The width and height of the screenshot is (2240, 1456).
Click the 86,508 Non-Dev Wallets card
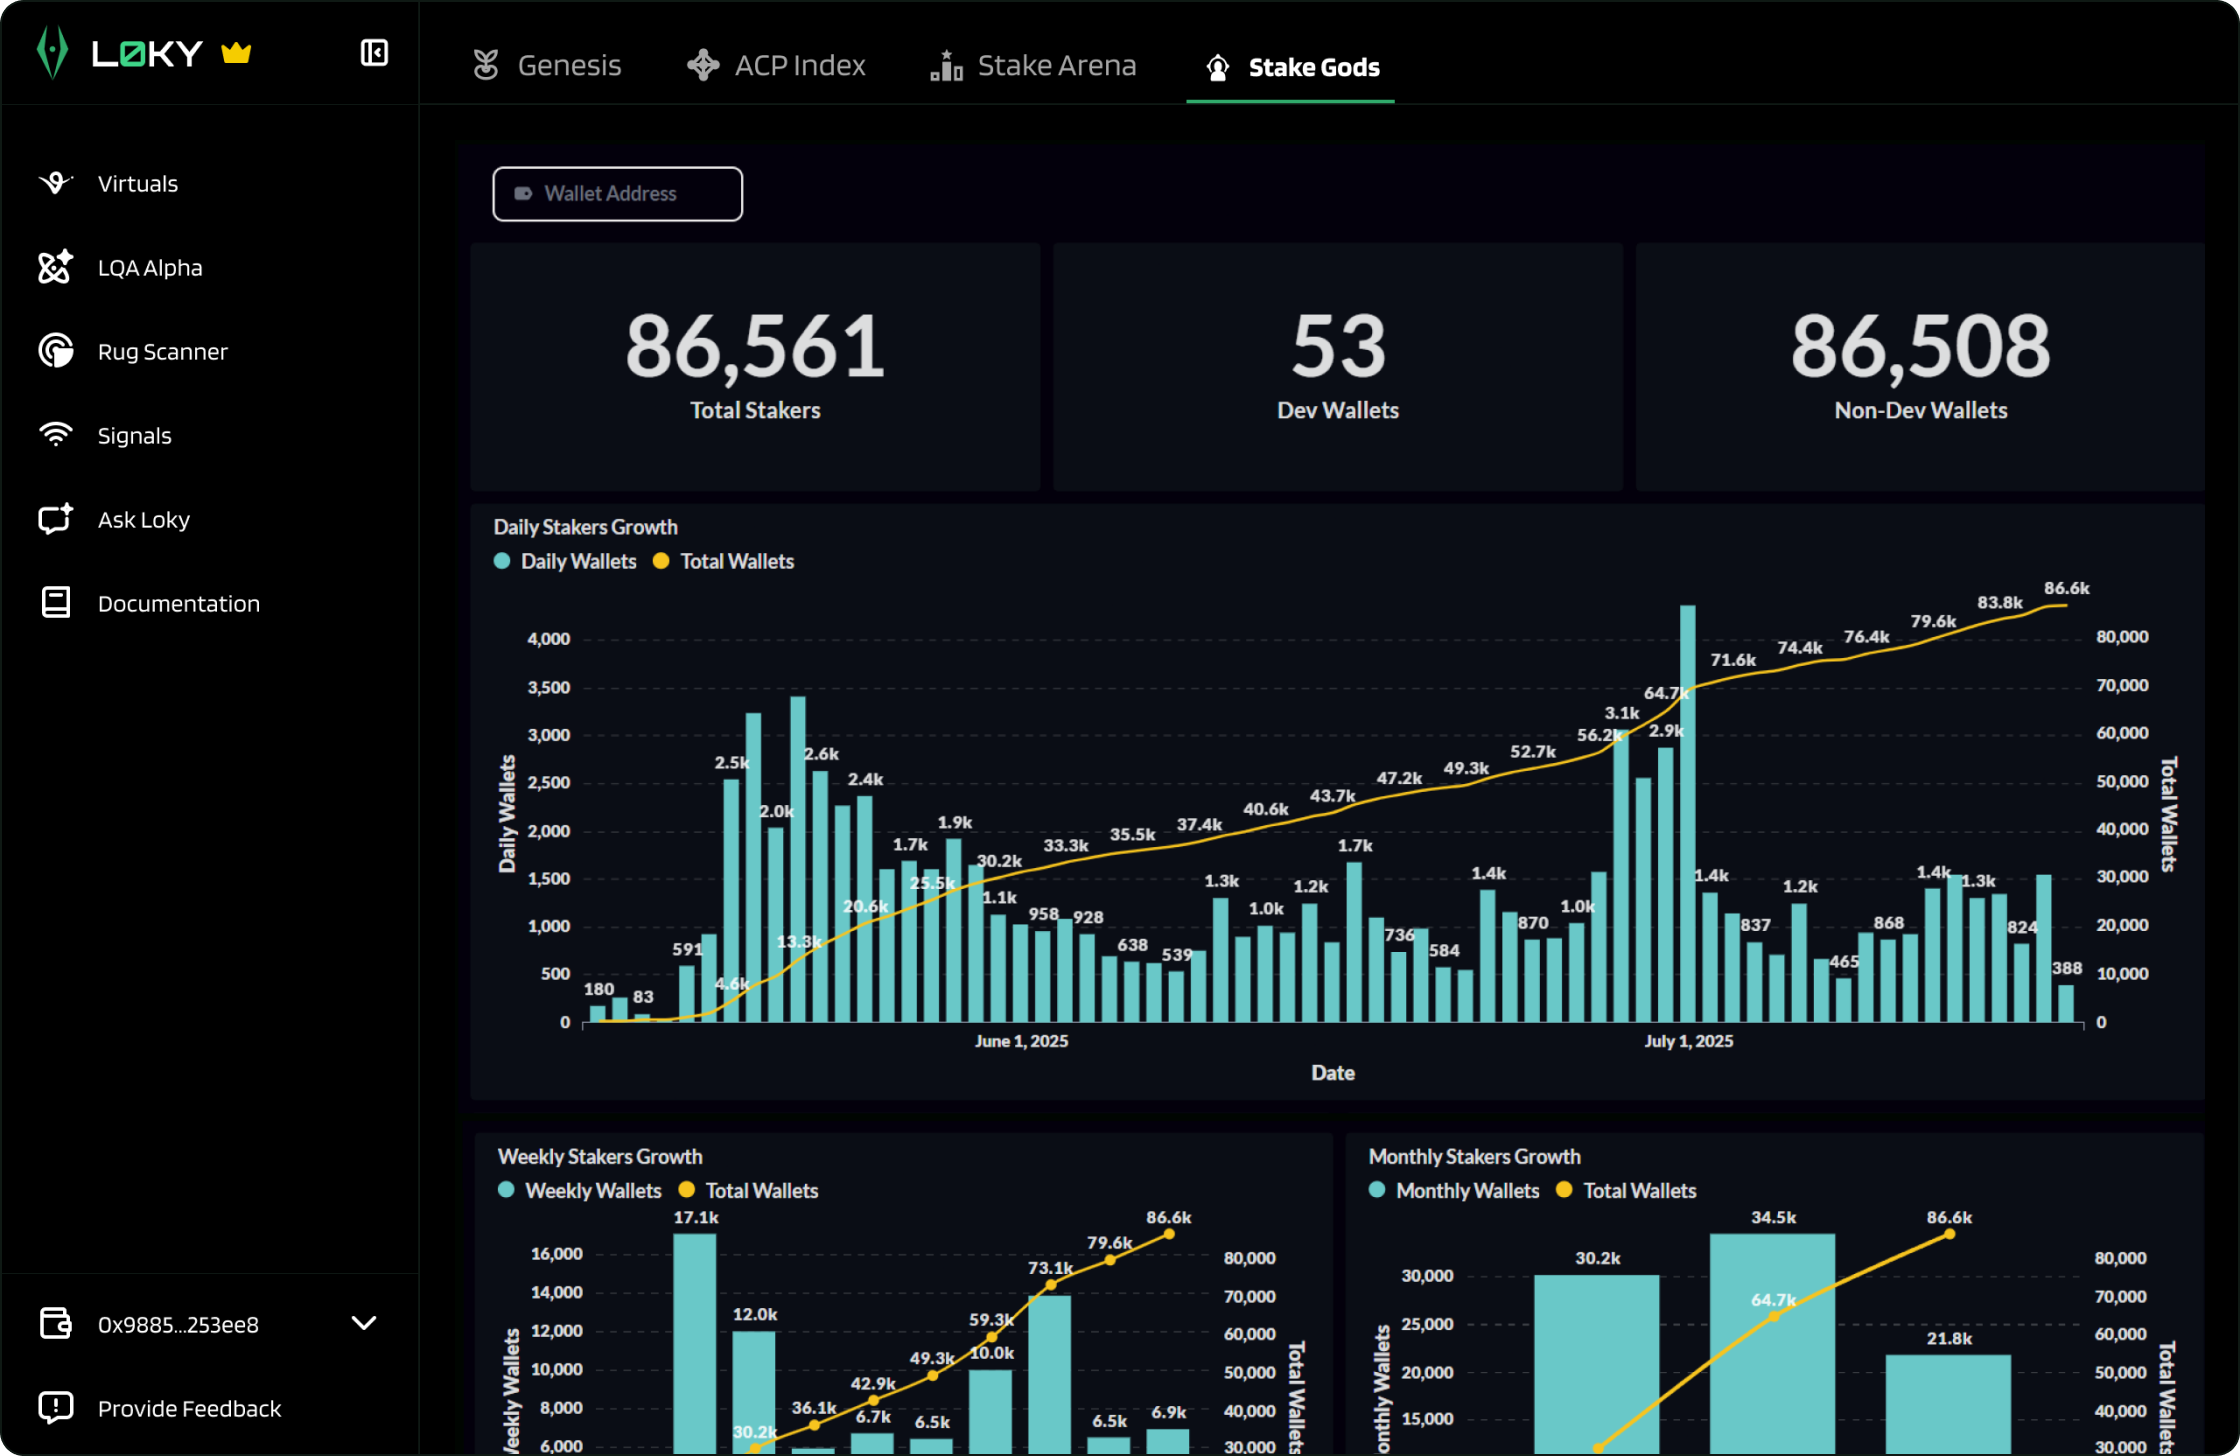click(x=1920, y=366)
